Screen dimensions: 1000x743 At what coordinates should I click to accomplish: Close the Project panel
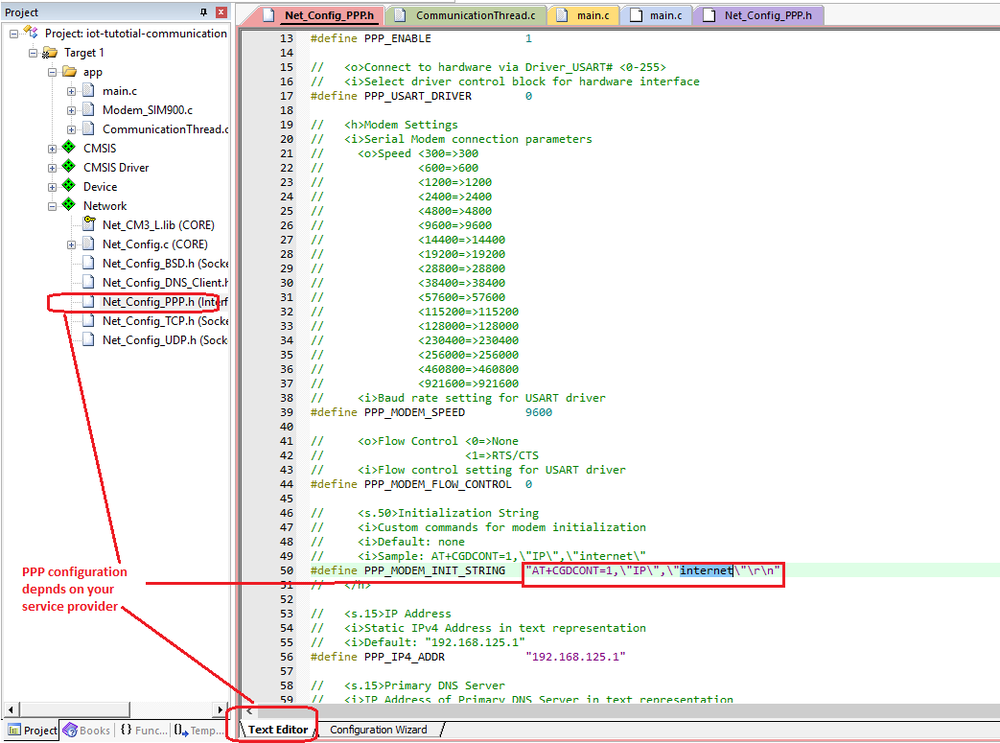point(222,12)
